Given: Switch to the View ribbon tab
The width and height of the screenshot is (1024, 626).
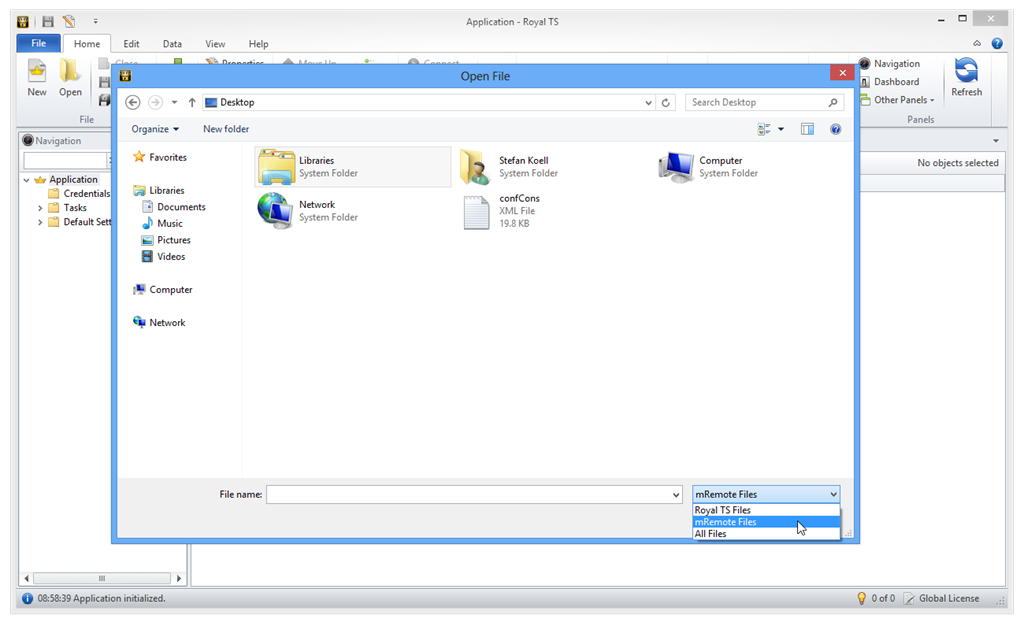Looking at the screenshot, I should 215,44.
